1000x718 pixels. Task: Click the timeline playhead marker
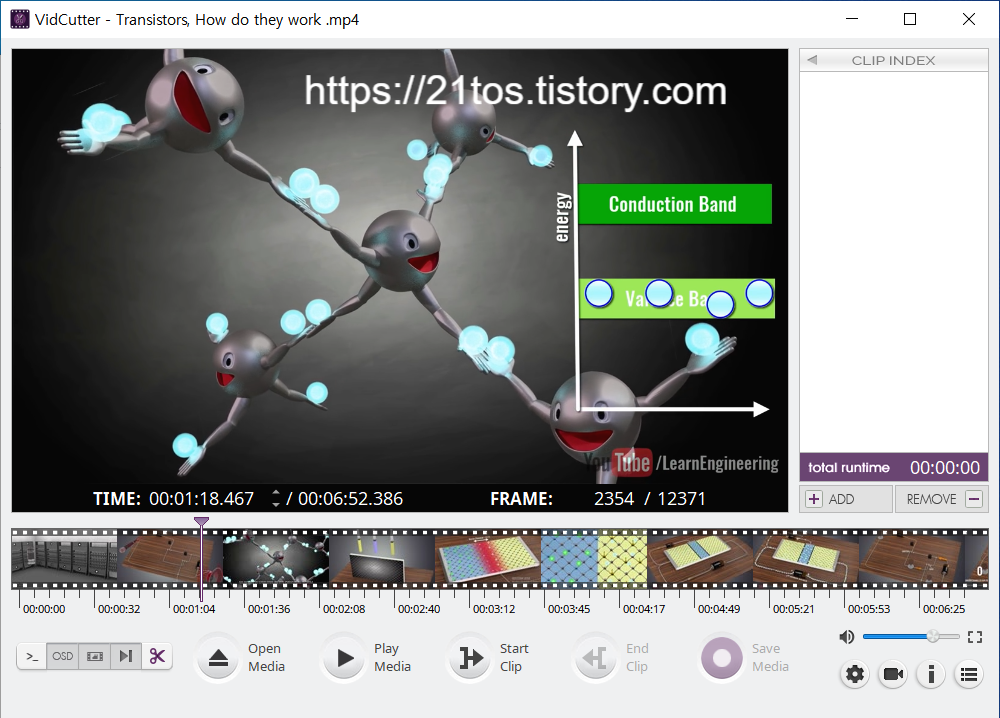pyautogui.click(x=202, y=521)
